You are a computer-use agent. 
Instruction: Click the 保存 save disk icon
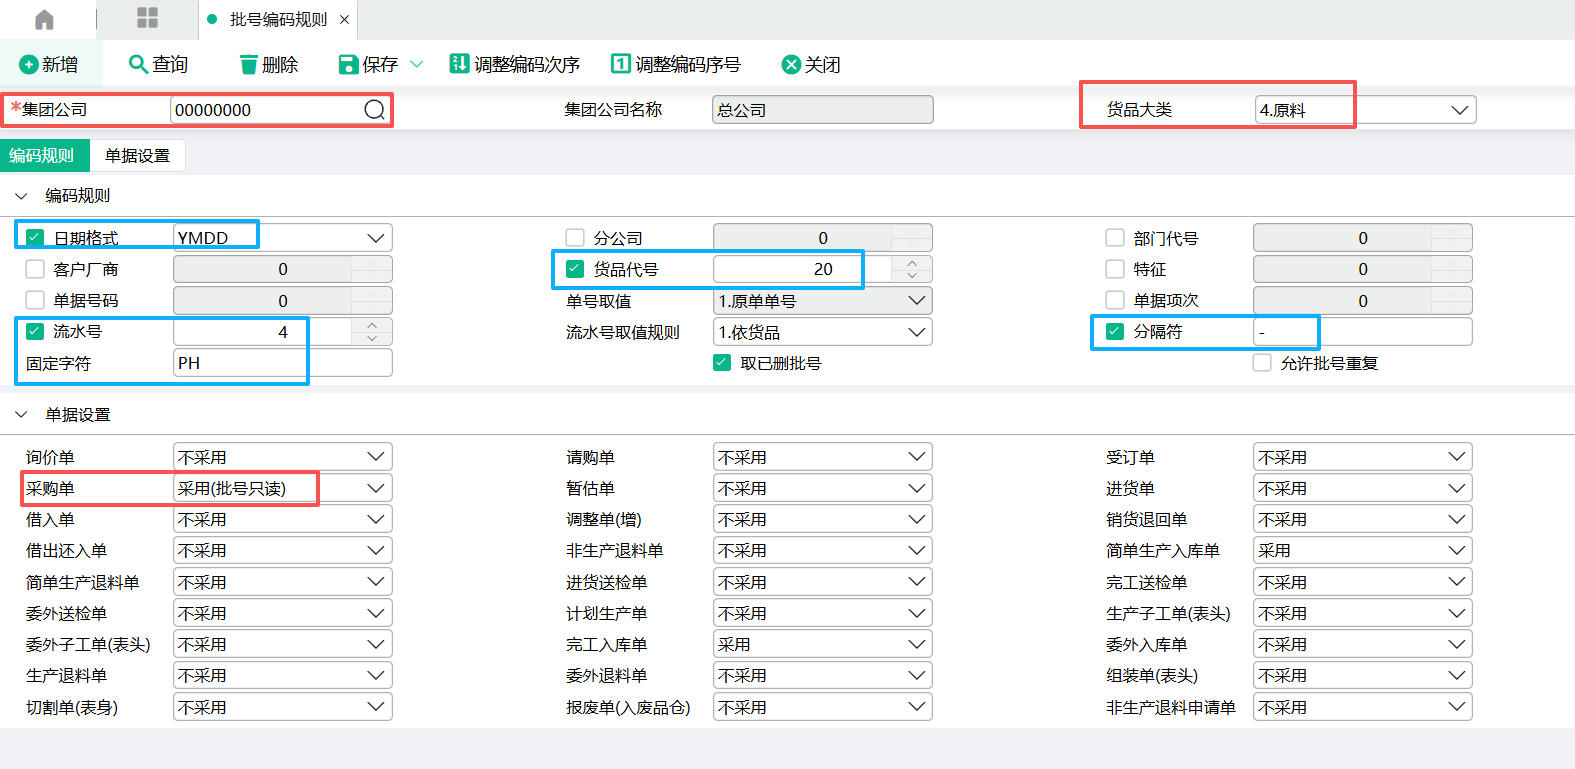tap(348, 65)
